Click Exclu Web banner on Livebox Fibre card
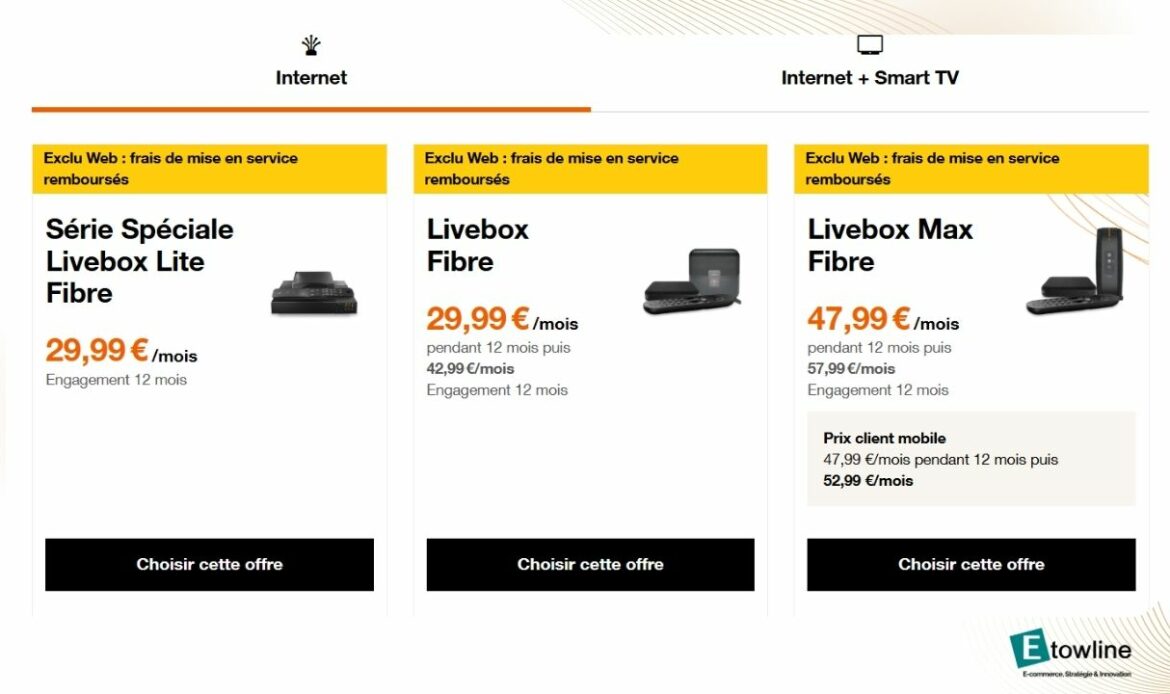Image resolution: width=1170 pixels, height=694 pixels. point(590,169)
